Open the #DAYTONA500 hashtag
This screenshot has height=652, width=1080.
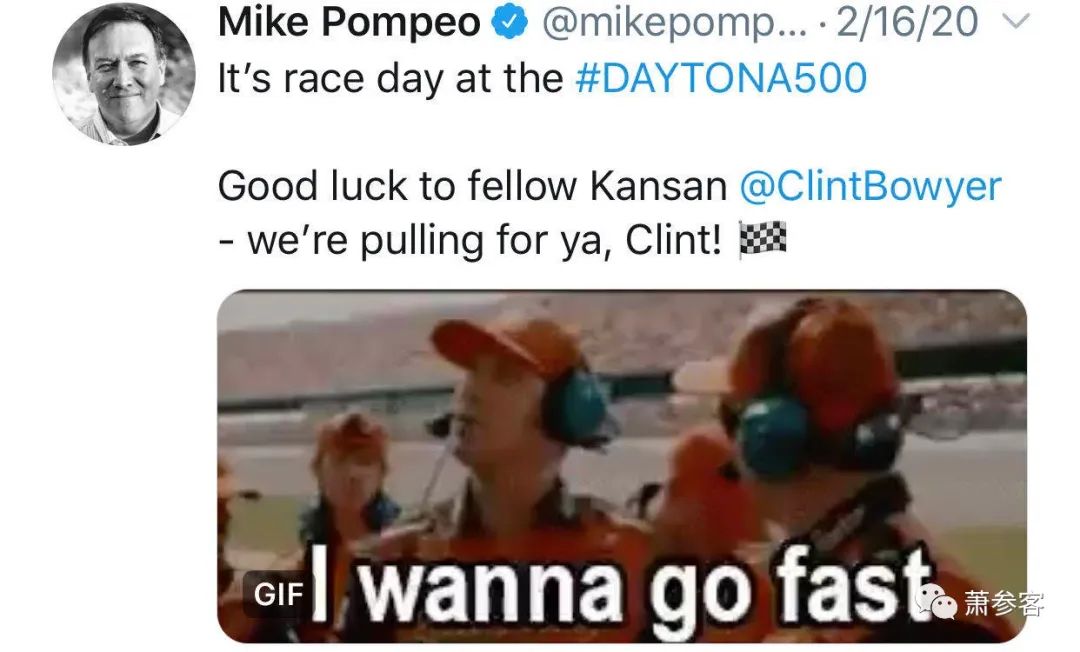click(x=720, y=78)
